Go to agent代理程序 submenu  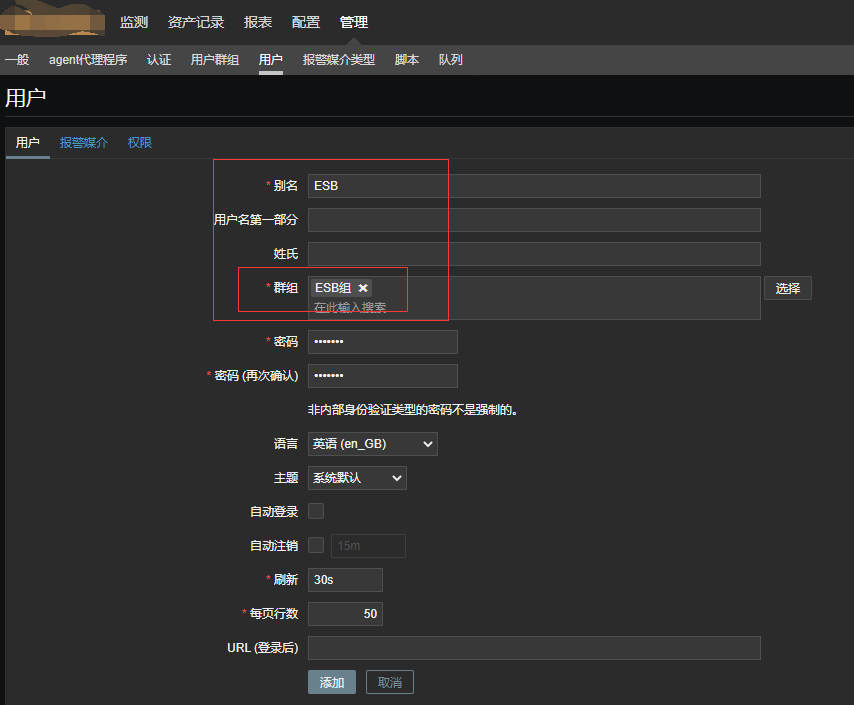point(88,59)
